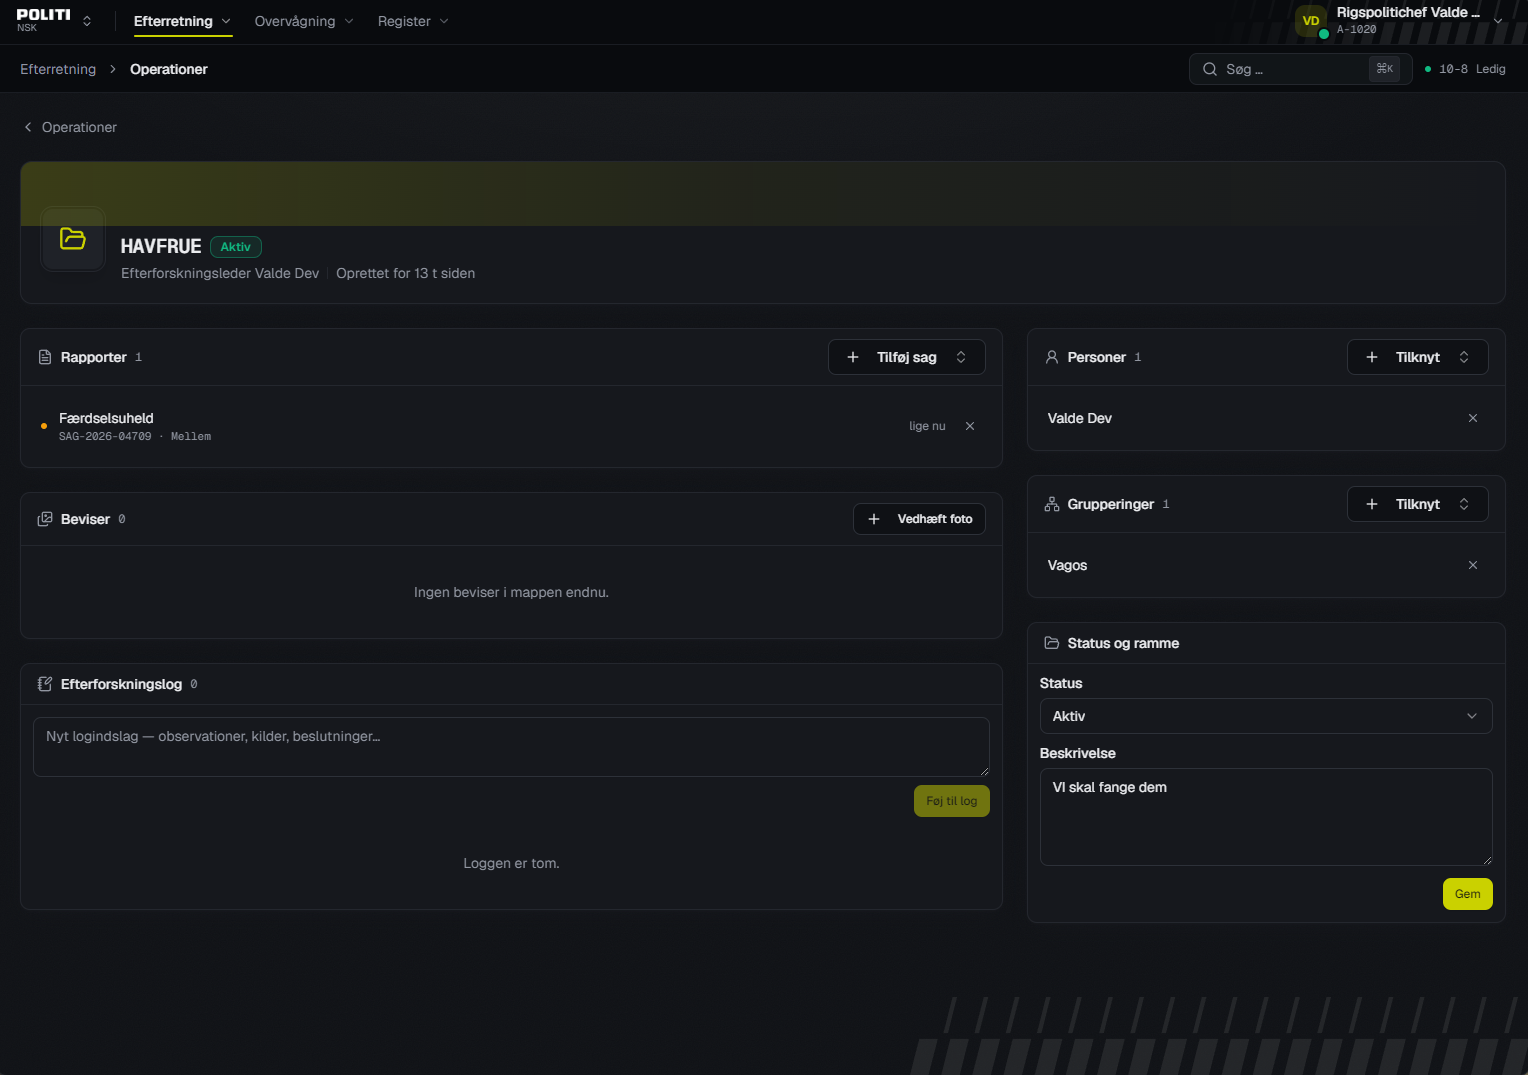Expand the Overvågning chevron
Screen dimensions: 1528x1075
click(349, 21)
